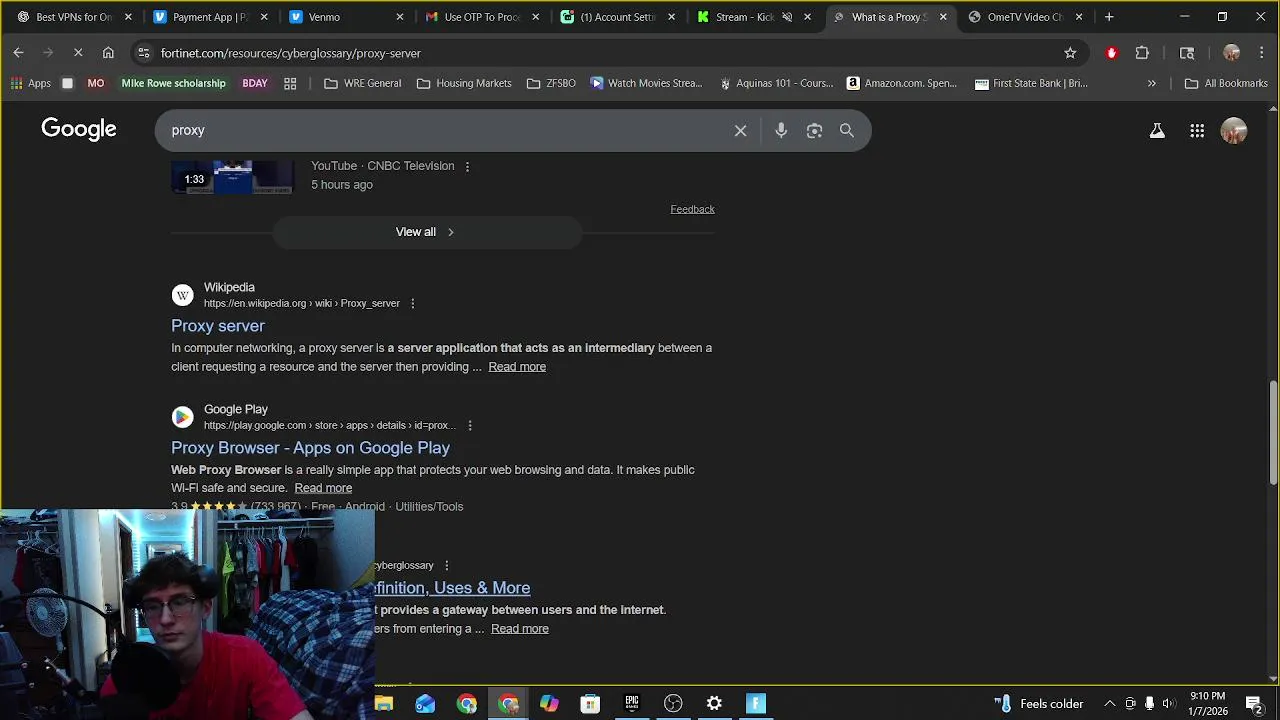Open Housing Markets bookmark folder
Screen dimensions: 1280x720
[x=464, y=83]
